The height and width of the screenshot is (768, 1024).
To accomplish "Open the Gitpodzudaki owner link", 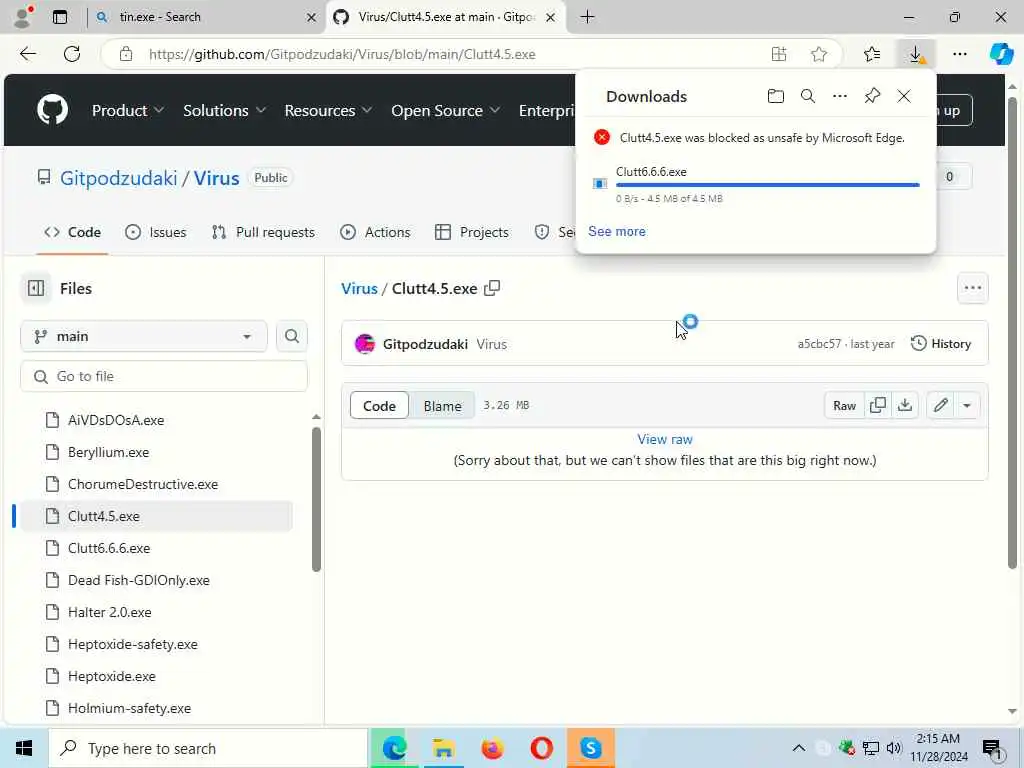I will coord(119,178).
